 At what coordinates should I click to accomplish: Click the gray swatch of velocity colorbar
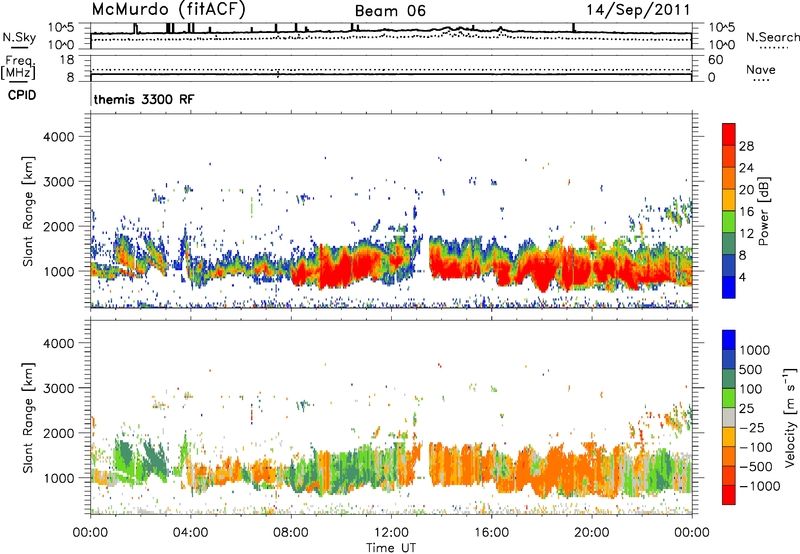pos(729,418)
